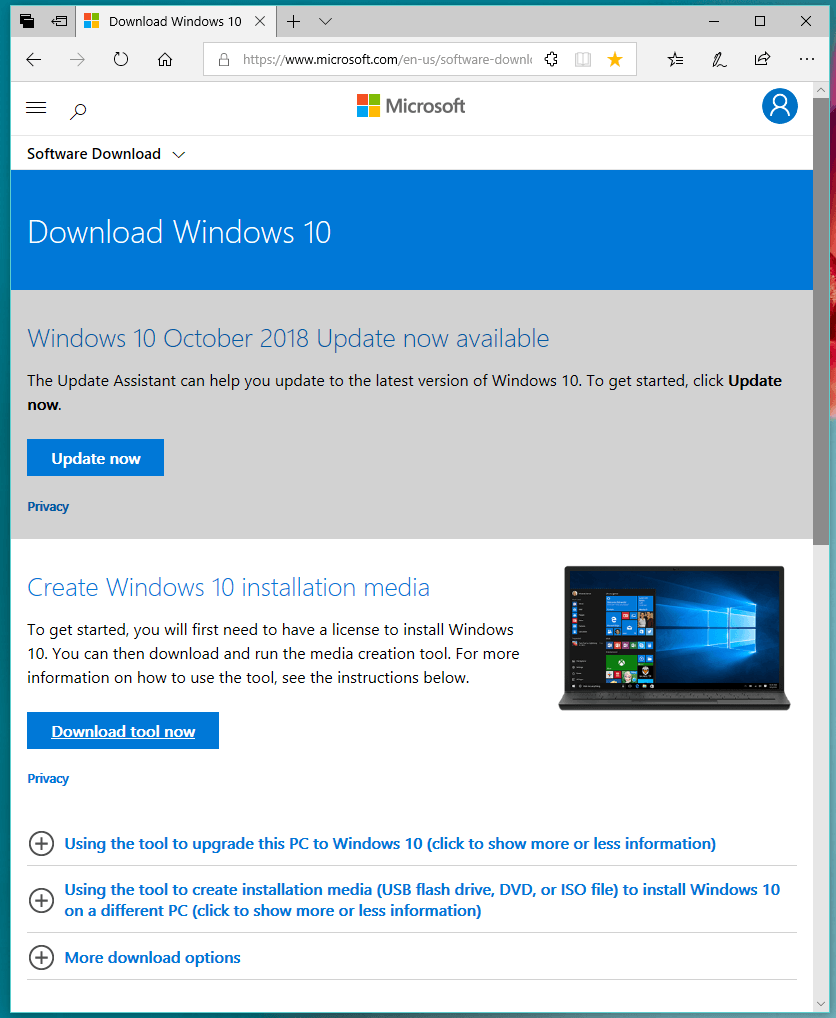The height and width of the screenshot is (1018, 836).
Task: View site security lock information
Action: (x=224, y=60)
